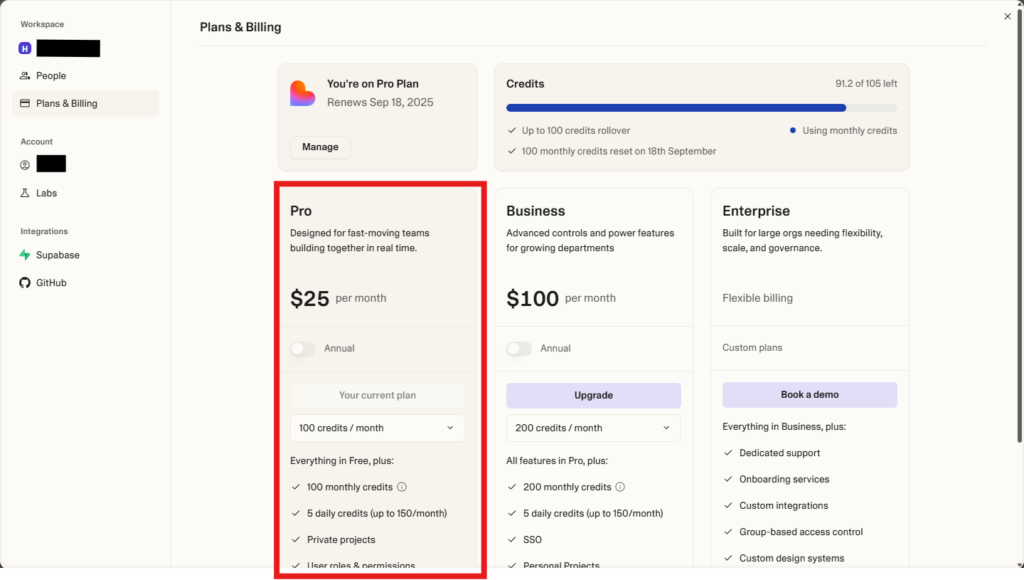Click the Book a demo button
Screen dimensions: 1024x580
click(810, 395)
